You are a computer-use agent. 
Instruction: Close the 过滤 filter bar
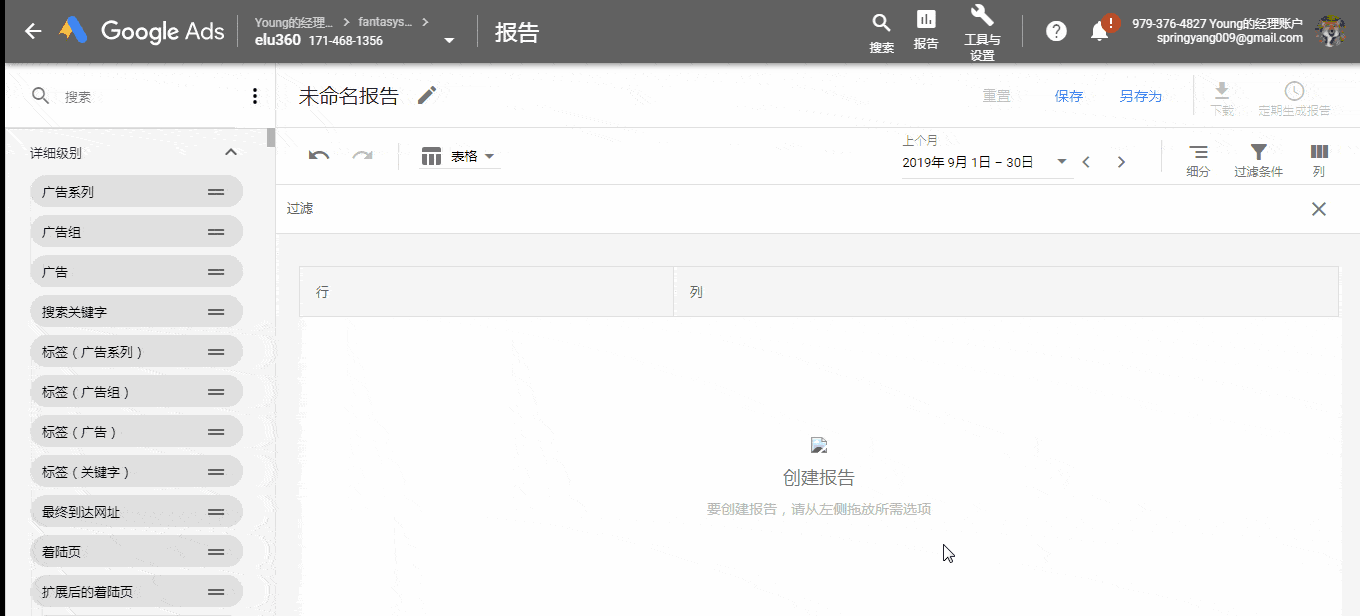1319,209
